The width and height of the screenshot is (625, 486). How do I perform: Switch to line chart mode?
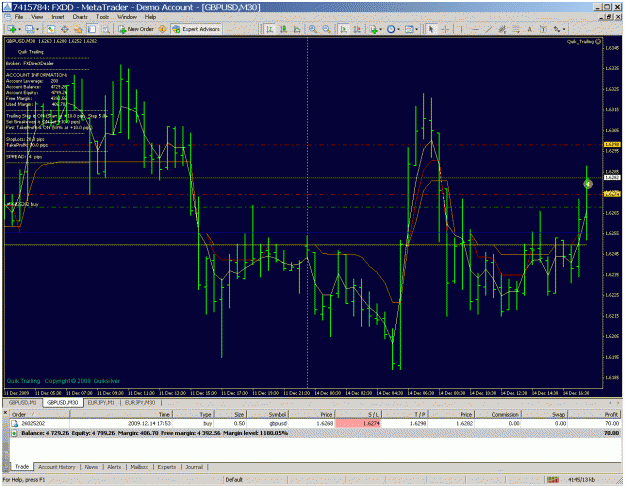[297, 29]
